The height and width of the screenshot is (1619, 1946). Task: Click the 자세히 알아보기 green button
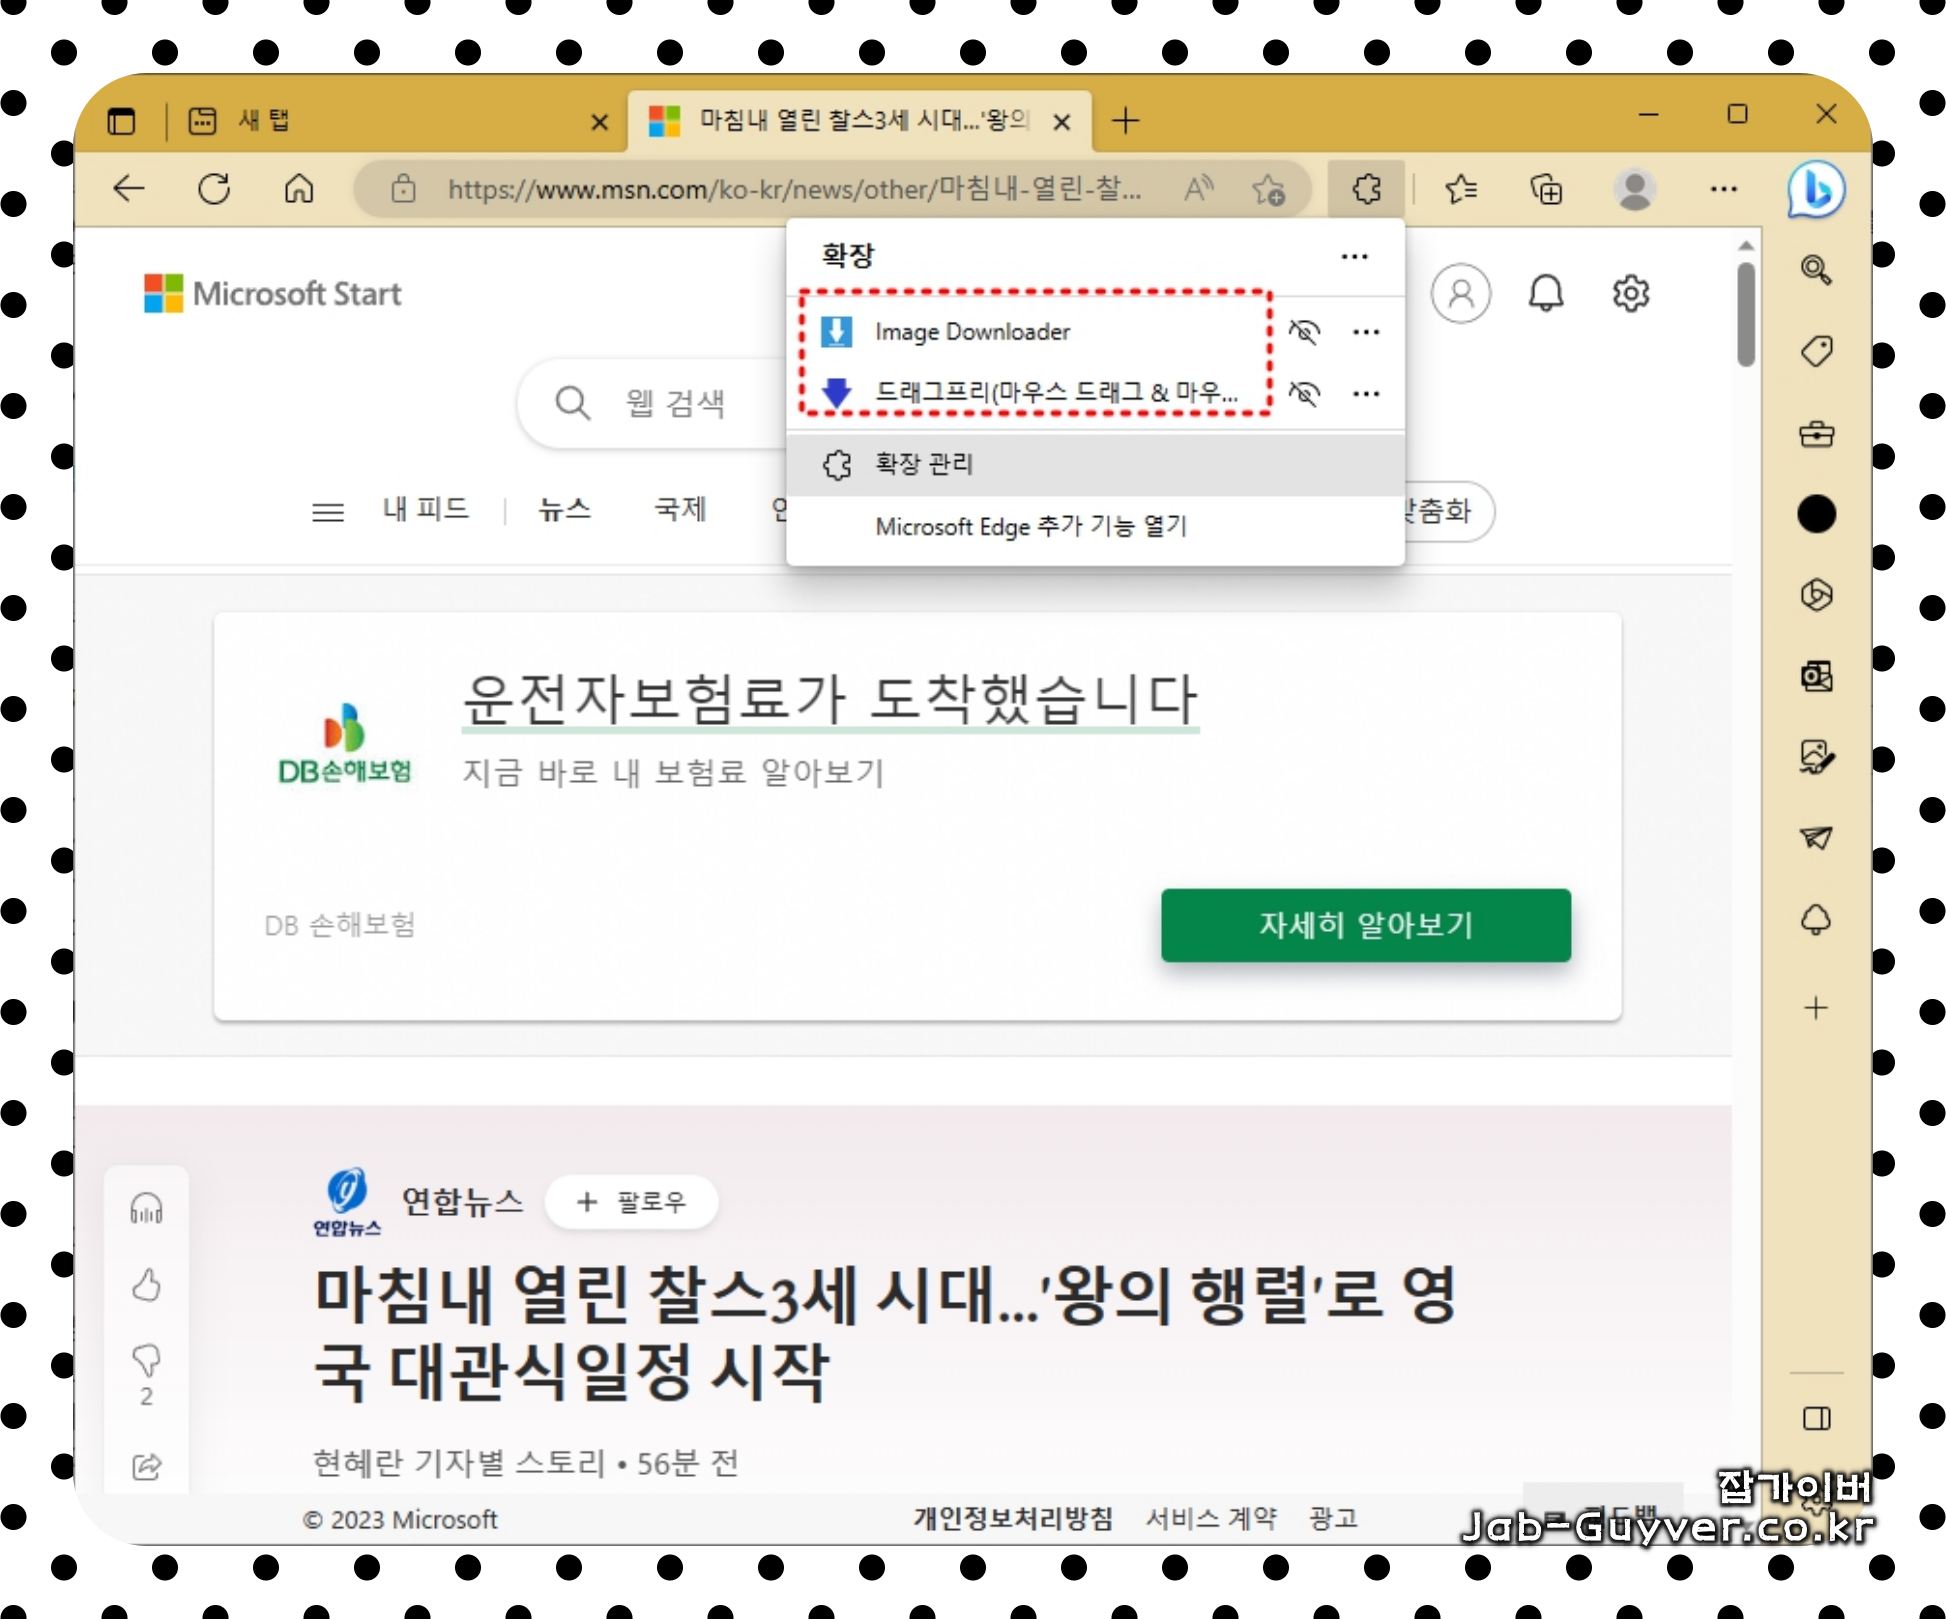tap(1365, 925)
